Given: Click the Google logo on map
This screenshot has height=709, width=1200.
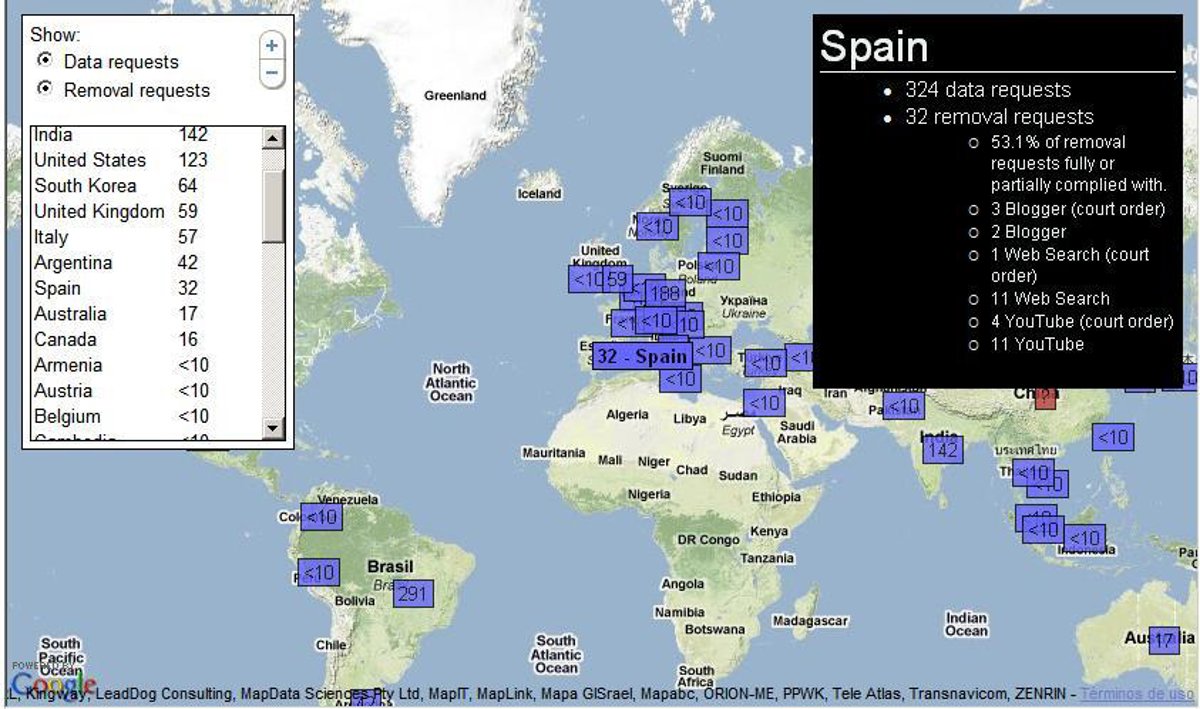Looking at the screenshot, I should [x=50, y=686].
